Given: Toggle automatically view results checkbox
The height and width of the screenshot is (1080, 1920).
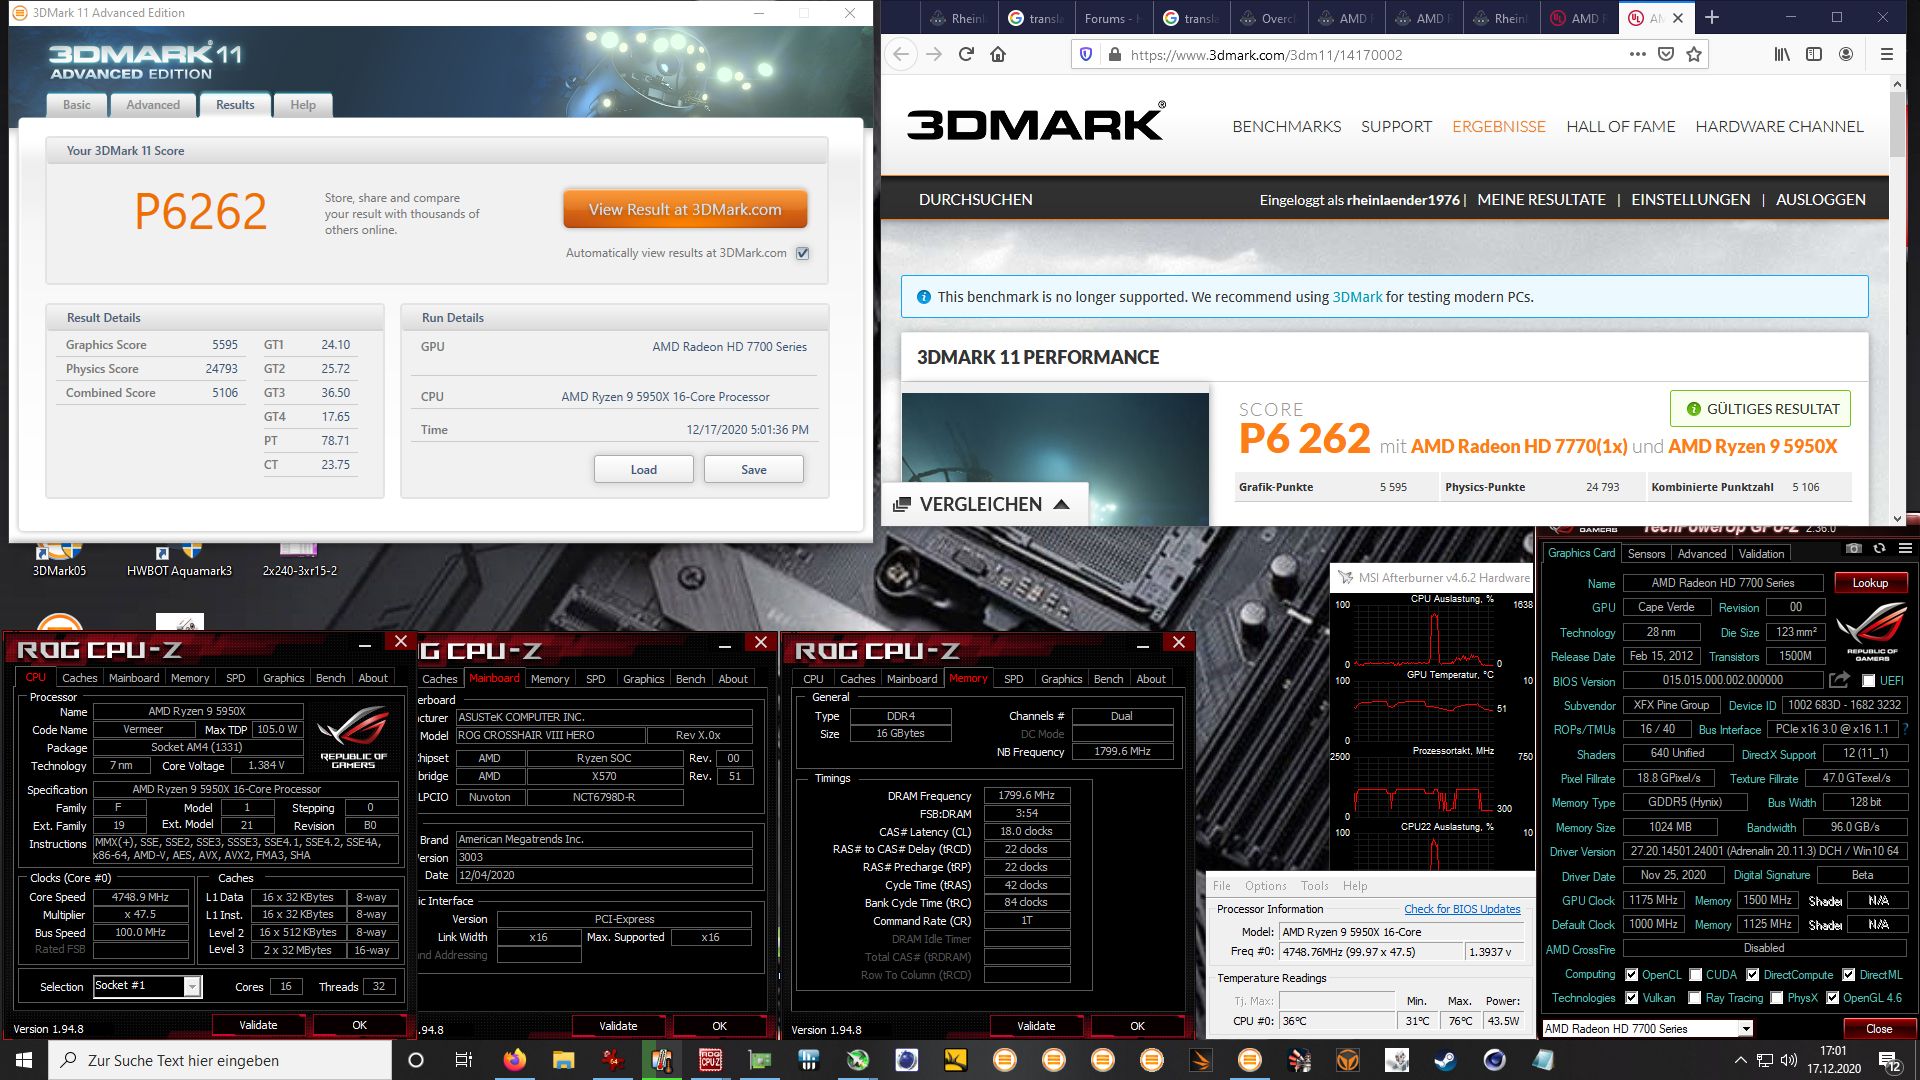Looking at the screenshot, I should (802, 253).
